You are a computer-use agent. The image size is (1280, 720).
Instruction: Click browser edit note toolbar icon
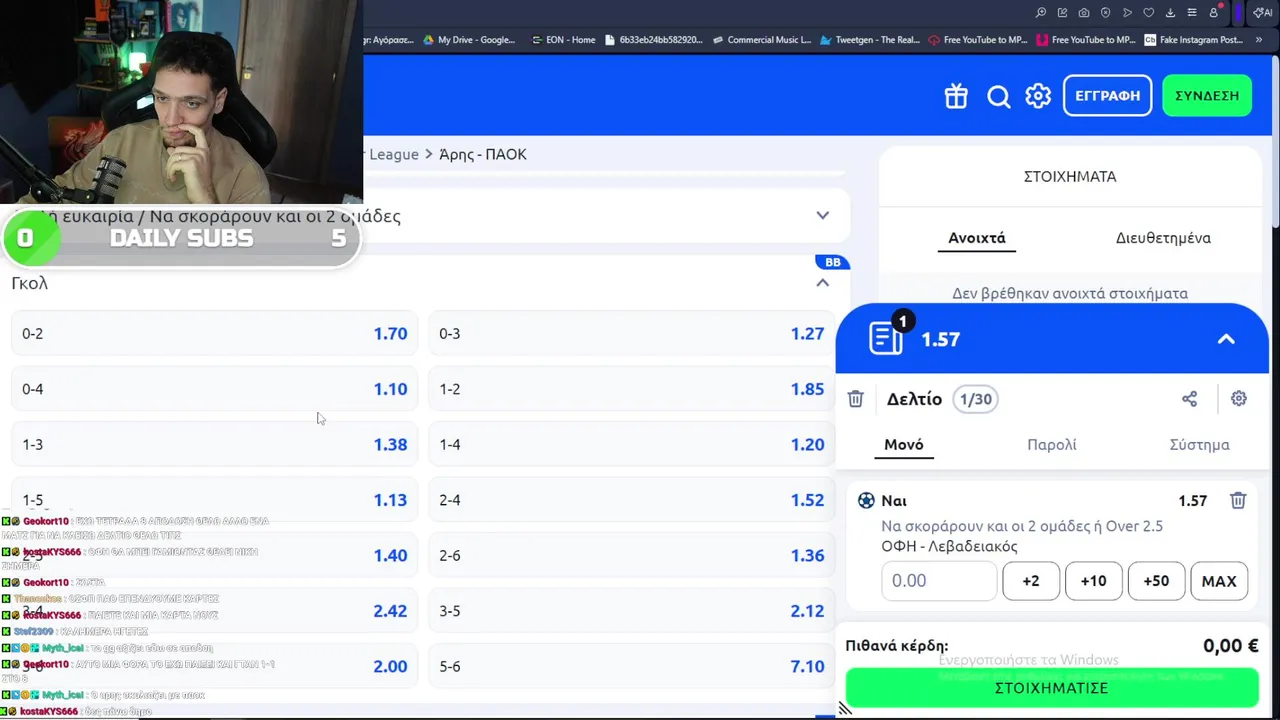coord(1063,13)
